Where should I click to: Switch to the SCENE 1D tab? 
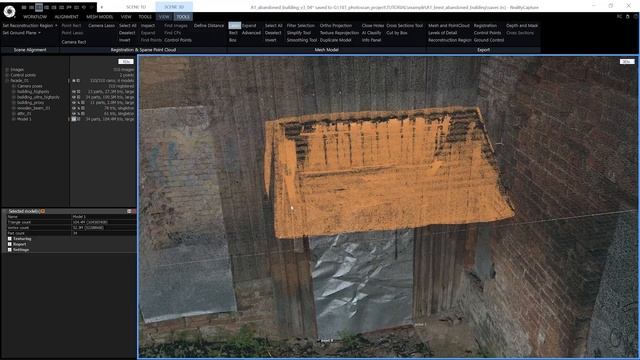coord(136,7)
